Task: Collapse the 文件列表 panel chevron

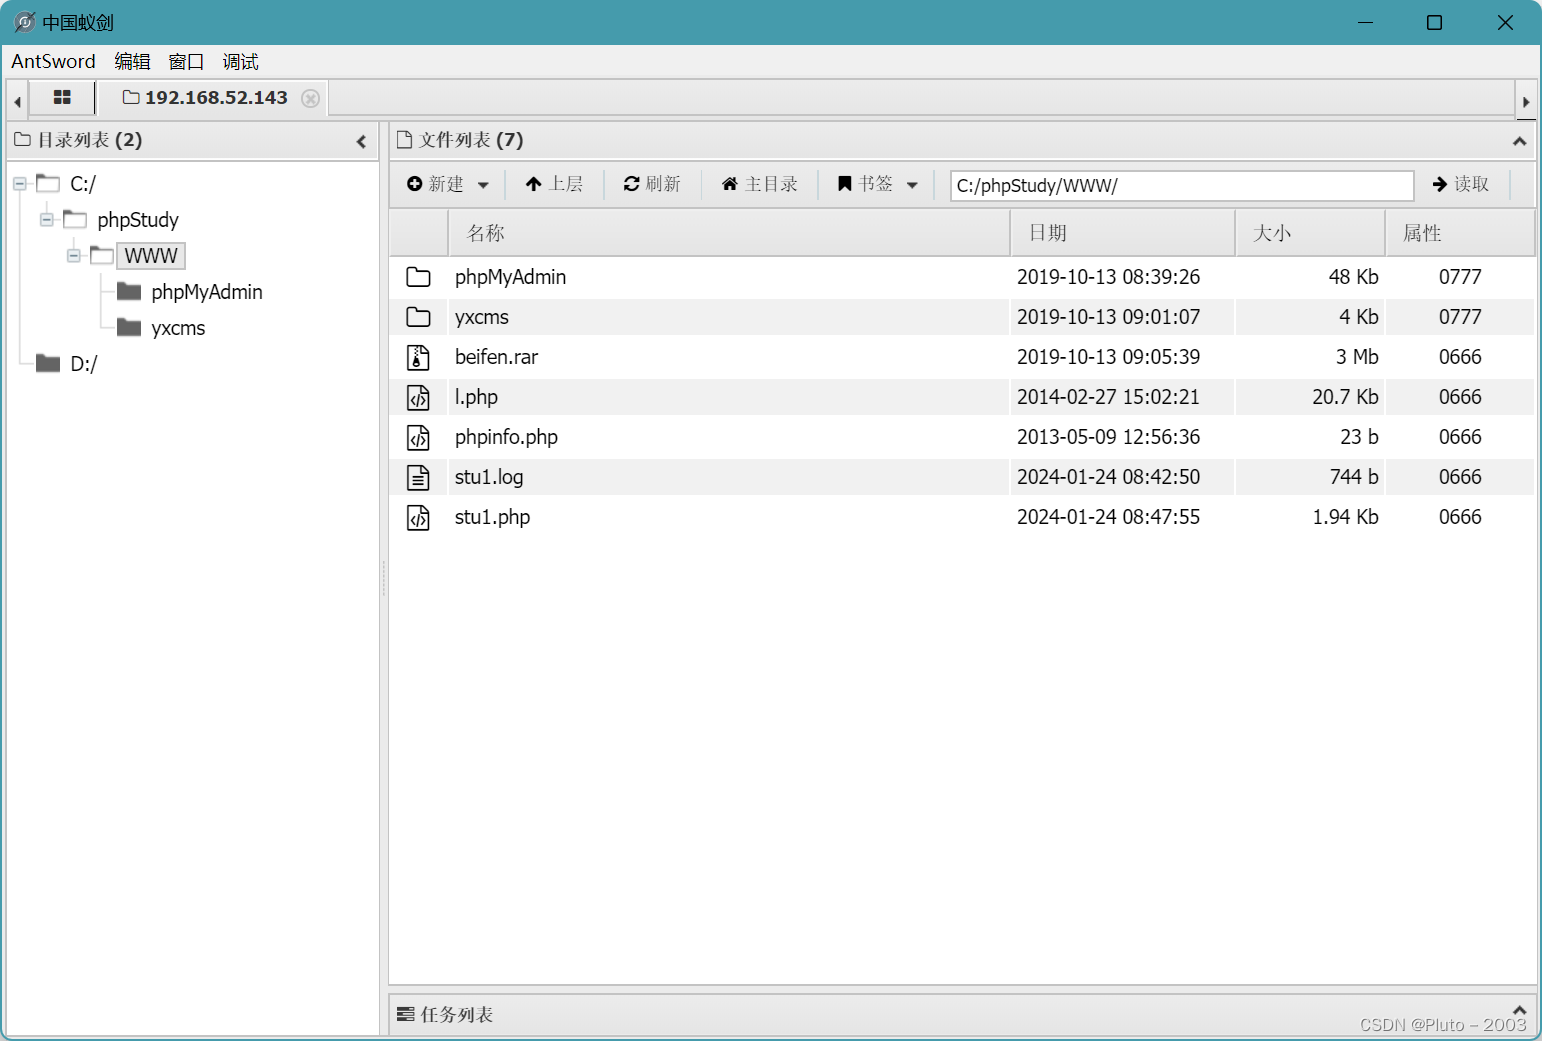Action: [1519, 141]
